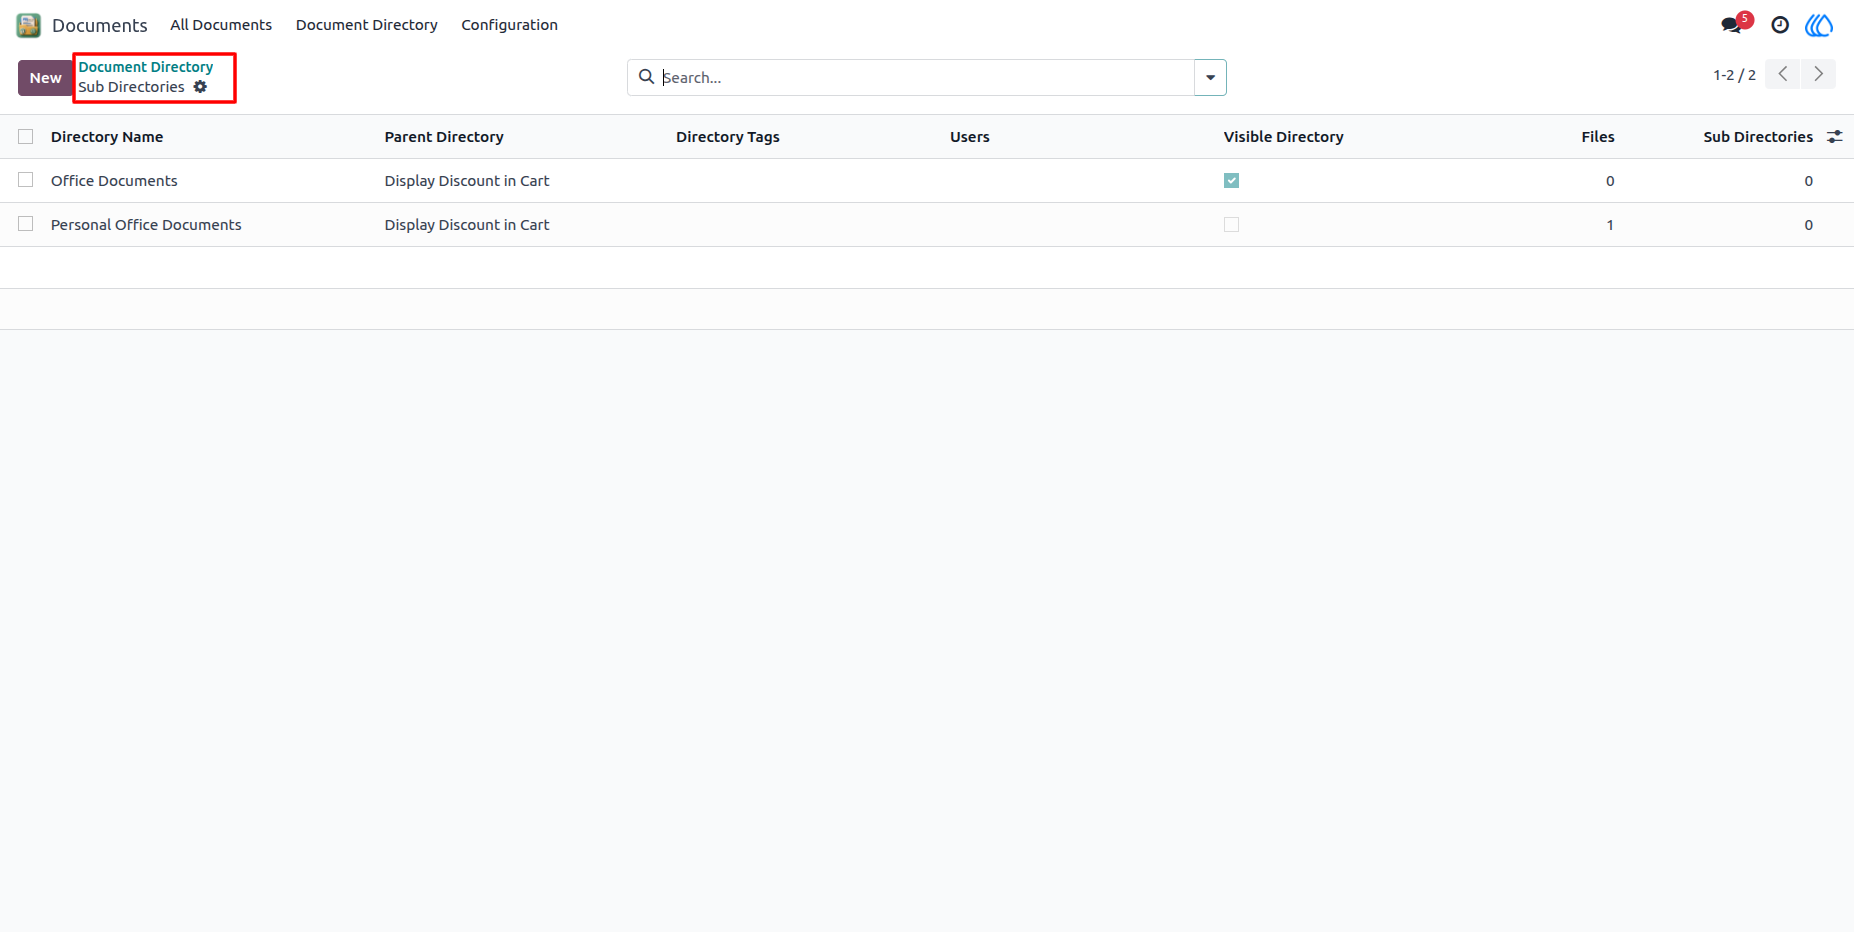The height and width of the screenshot is (932, 1854).
Task: Click the Documents app title
Action: point(100,25)
